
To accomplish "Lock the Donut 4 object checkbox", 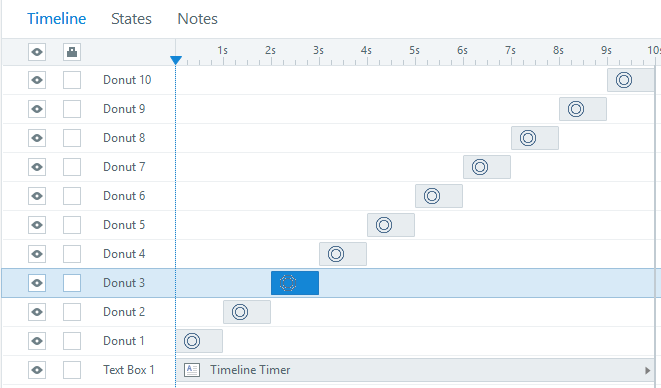I will coord(72,254).
